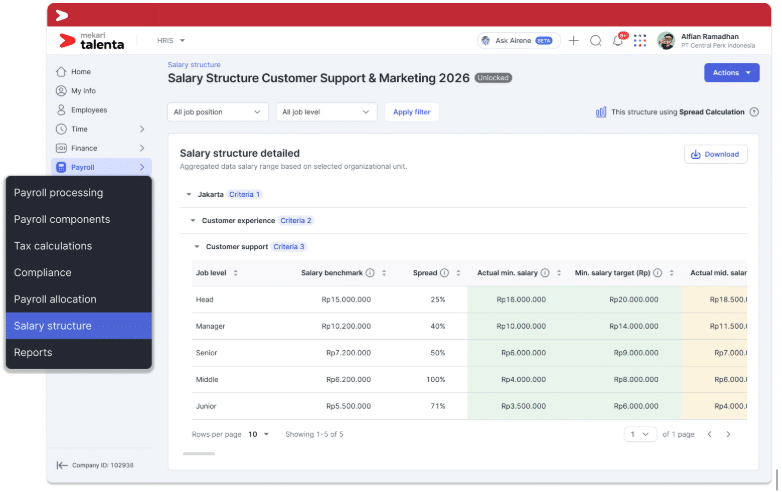Collapse the Jakarta group
The height and width of the screenshot is (492, 782).
(x=188, y=194)
